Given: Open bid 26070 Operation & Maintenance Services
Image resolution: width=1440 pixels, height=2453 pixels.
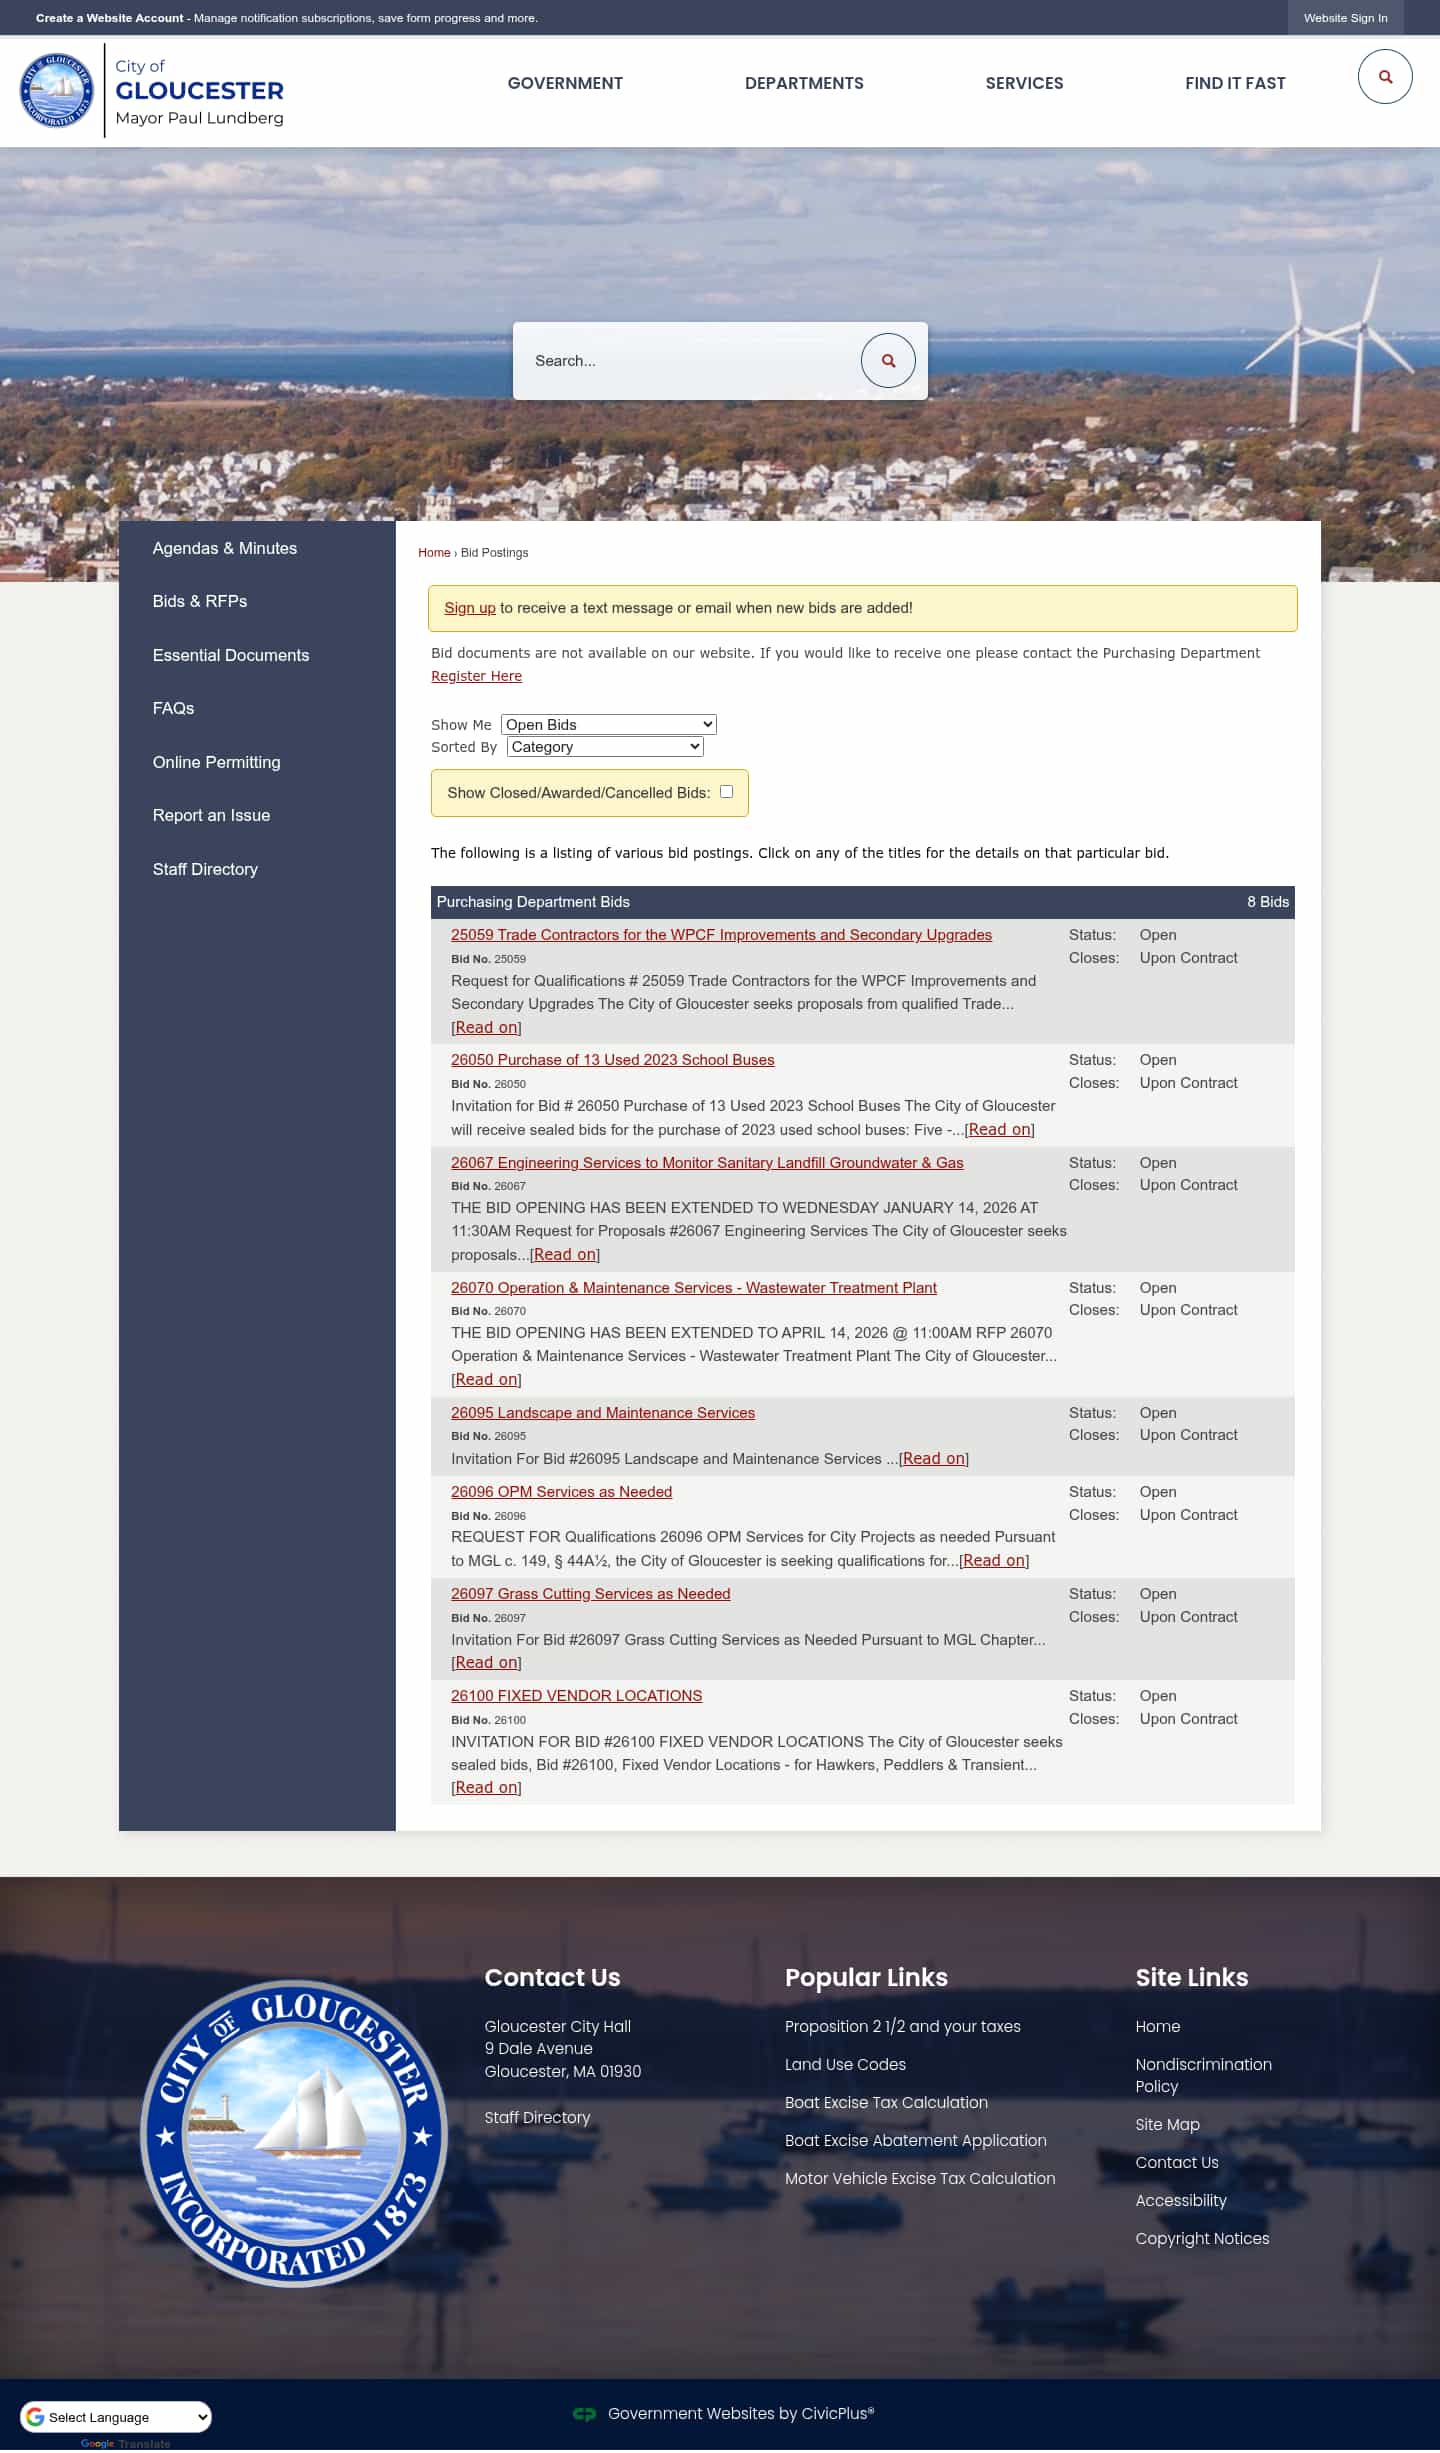Looking at the screenshot, I should (x=693, y=1288).
